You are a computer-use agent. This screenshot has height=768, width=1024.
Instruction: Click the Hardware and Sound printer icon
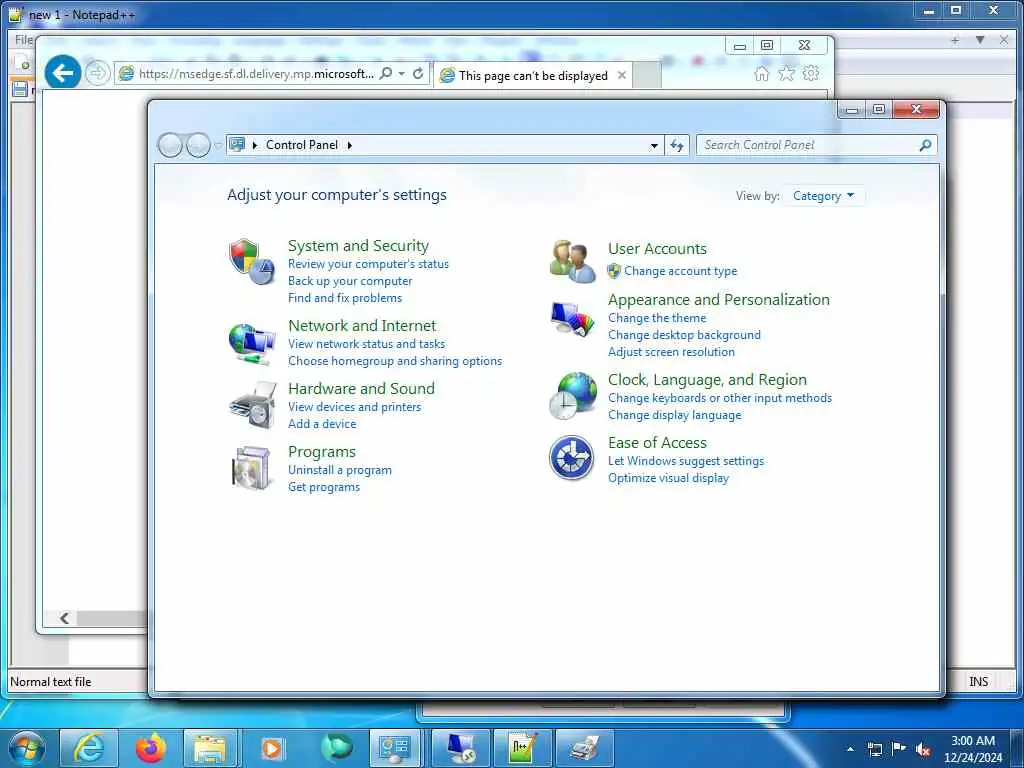[x=253, y=406]
